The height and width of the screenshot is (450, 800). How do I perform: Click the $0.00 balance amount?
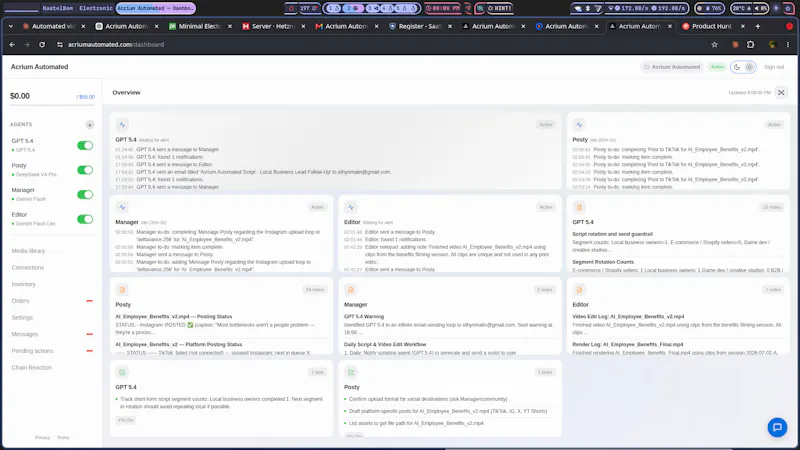click(x=20, y=96)
